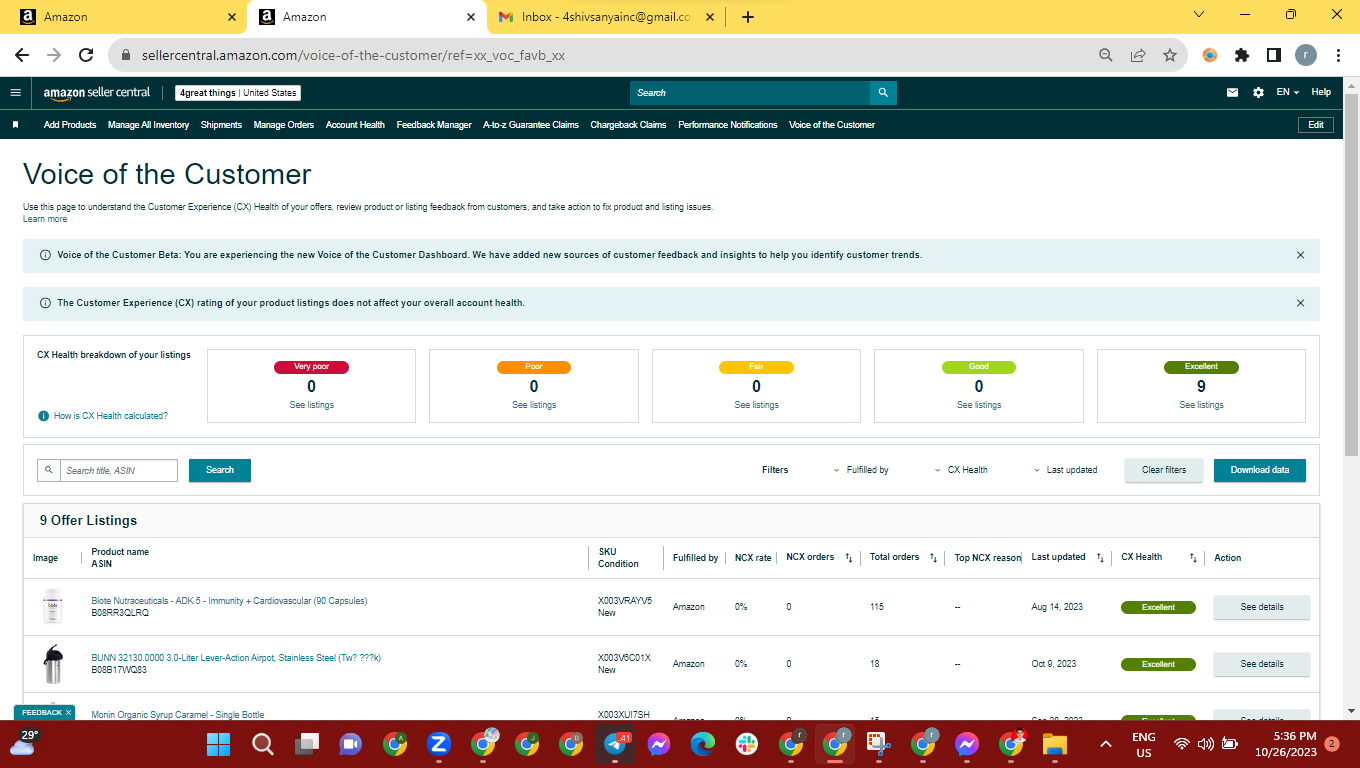
Task: Open Telegram from the taskbar
Action: pos(614,744)
